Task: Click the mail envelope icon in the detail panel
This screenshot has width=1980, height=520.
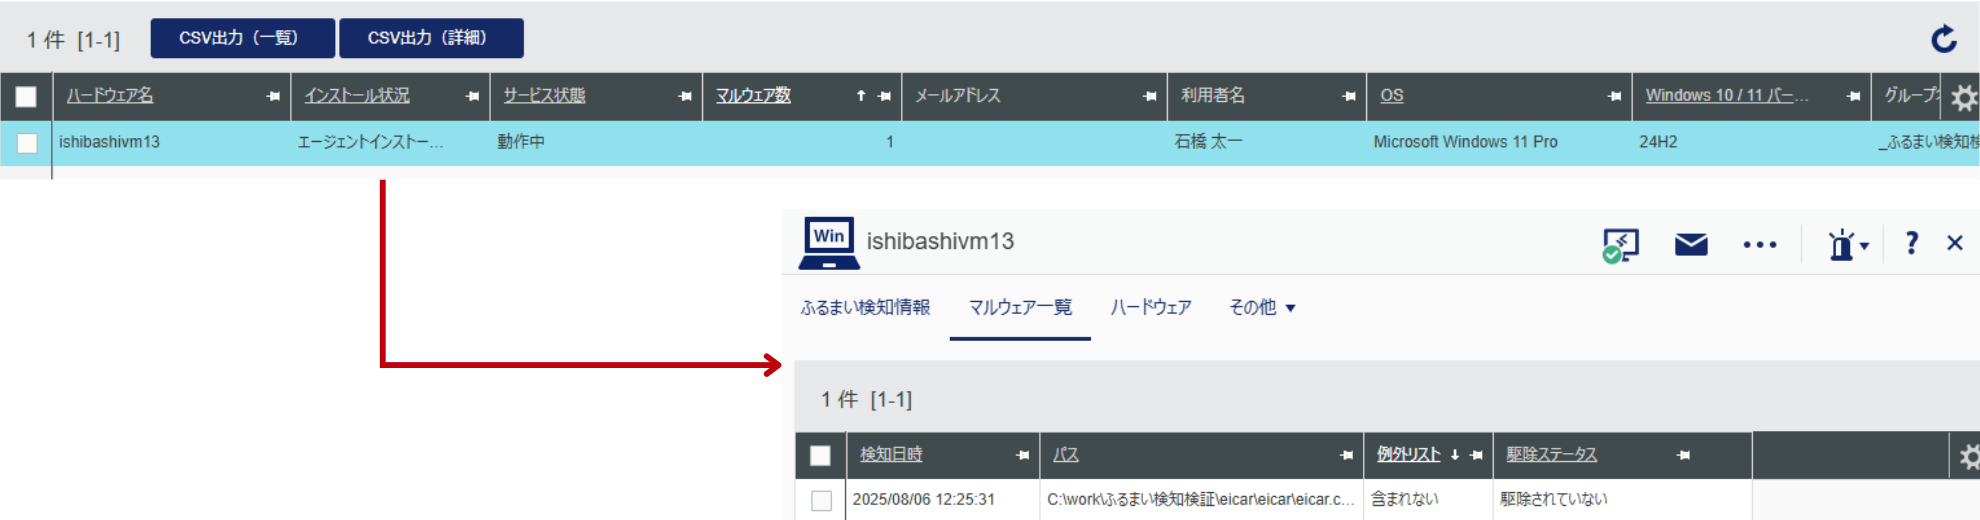Action: click(1691, 244)
